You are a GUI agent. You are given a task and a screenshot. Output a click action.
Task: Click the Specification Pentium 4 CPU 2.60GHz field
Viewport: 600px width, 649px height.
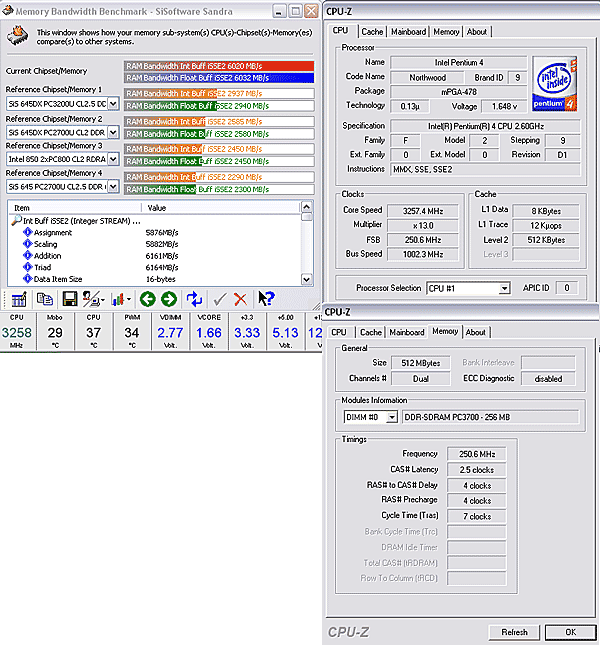(485, 126)
